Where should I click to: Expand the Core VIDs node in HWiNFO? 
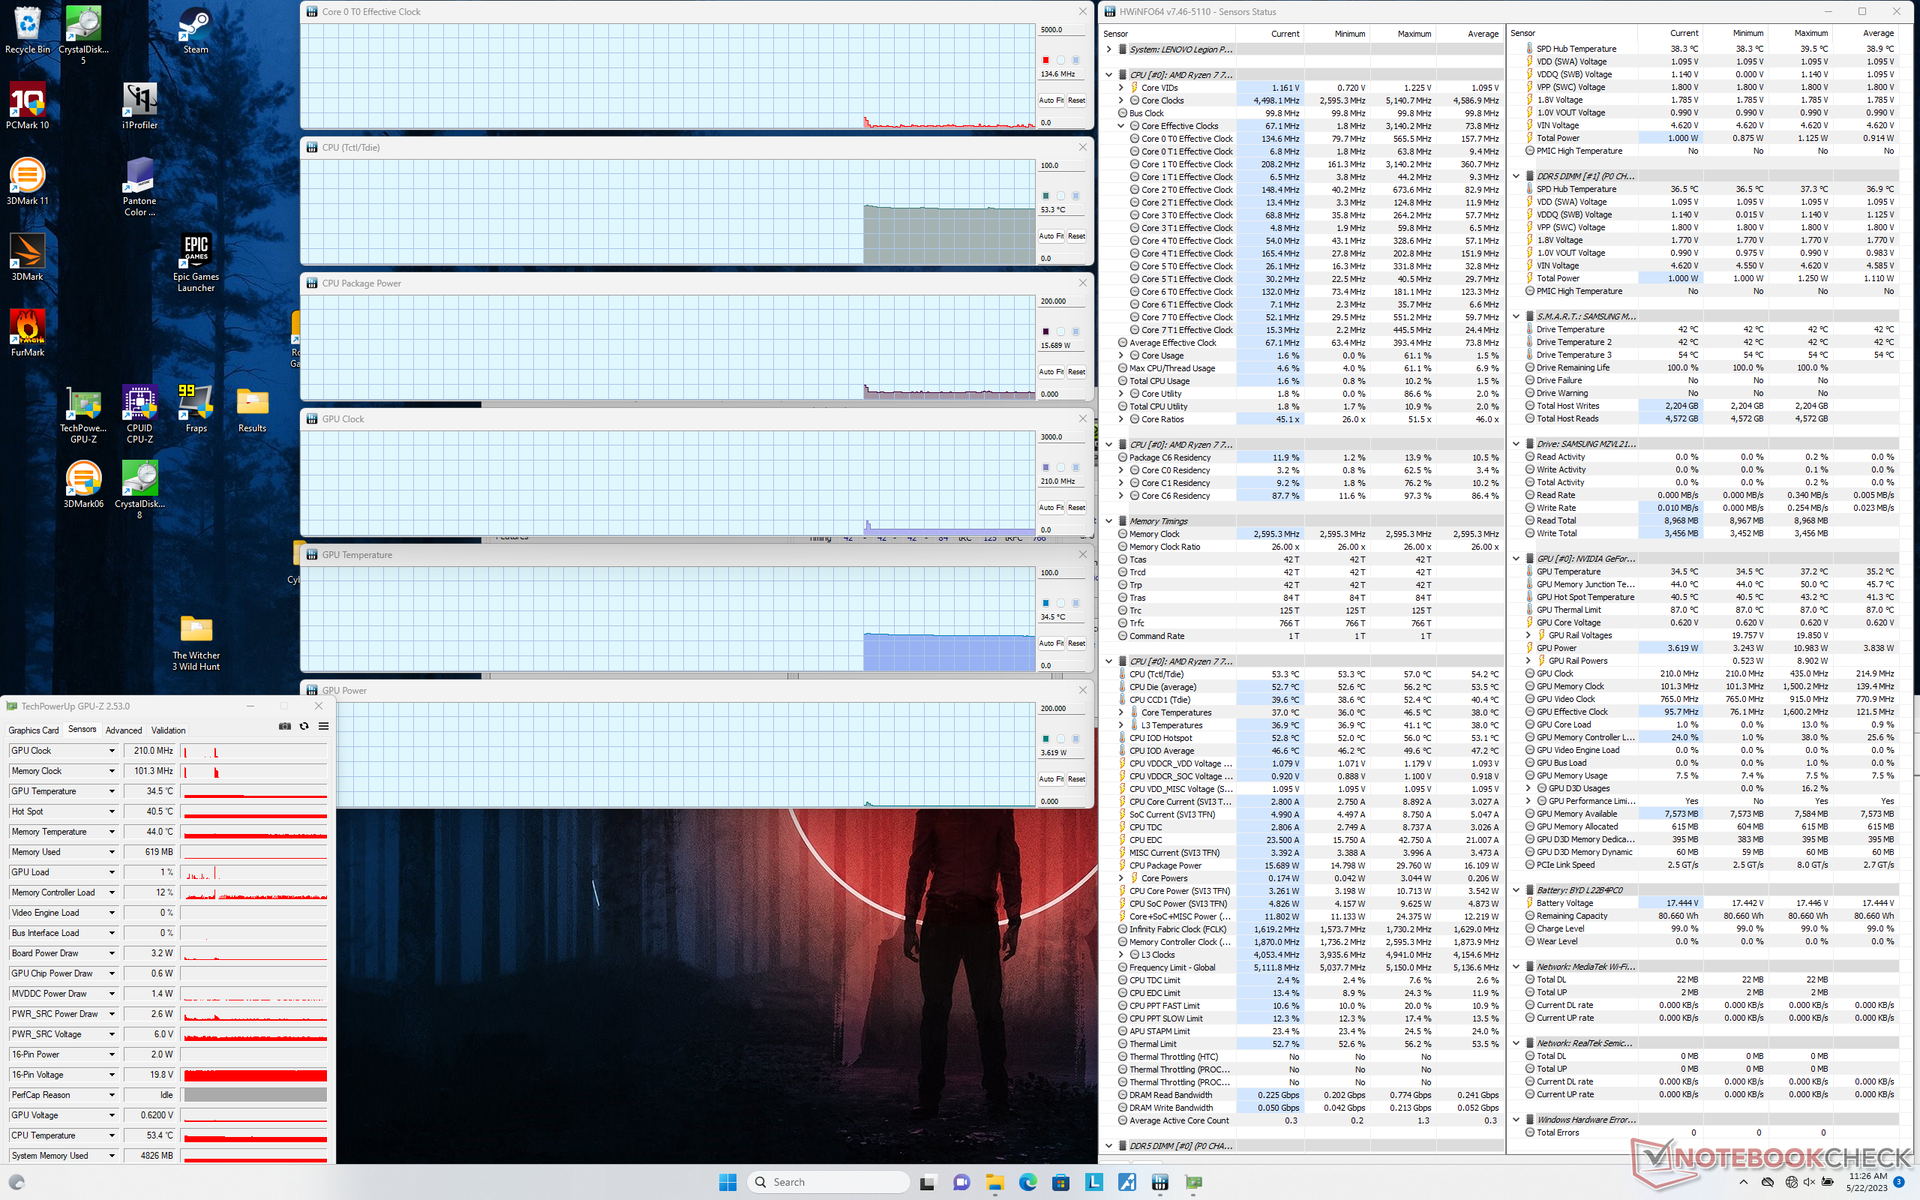[x=1121, y=88]
